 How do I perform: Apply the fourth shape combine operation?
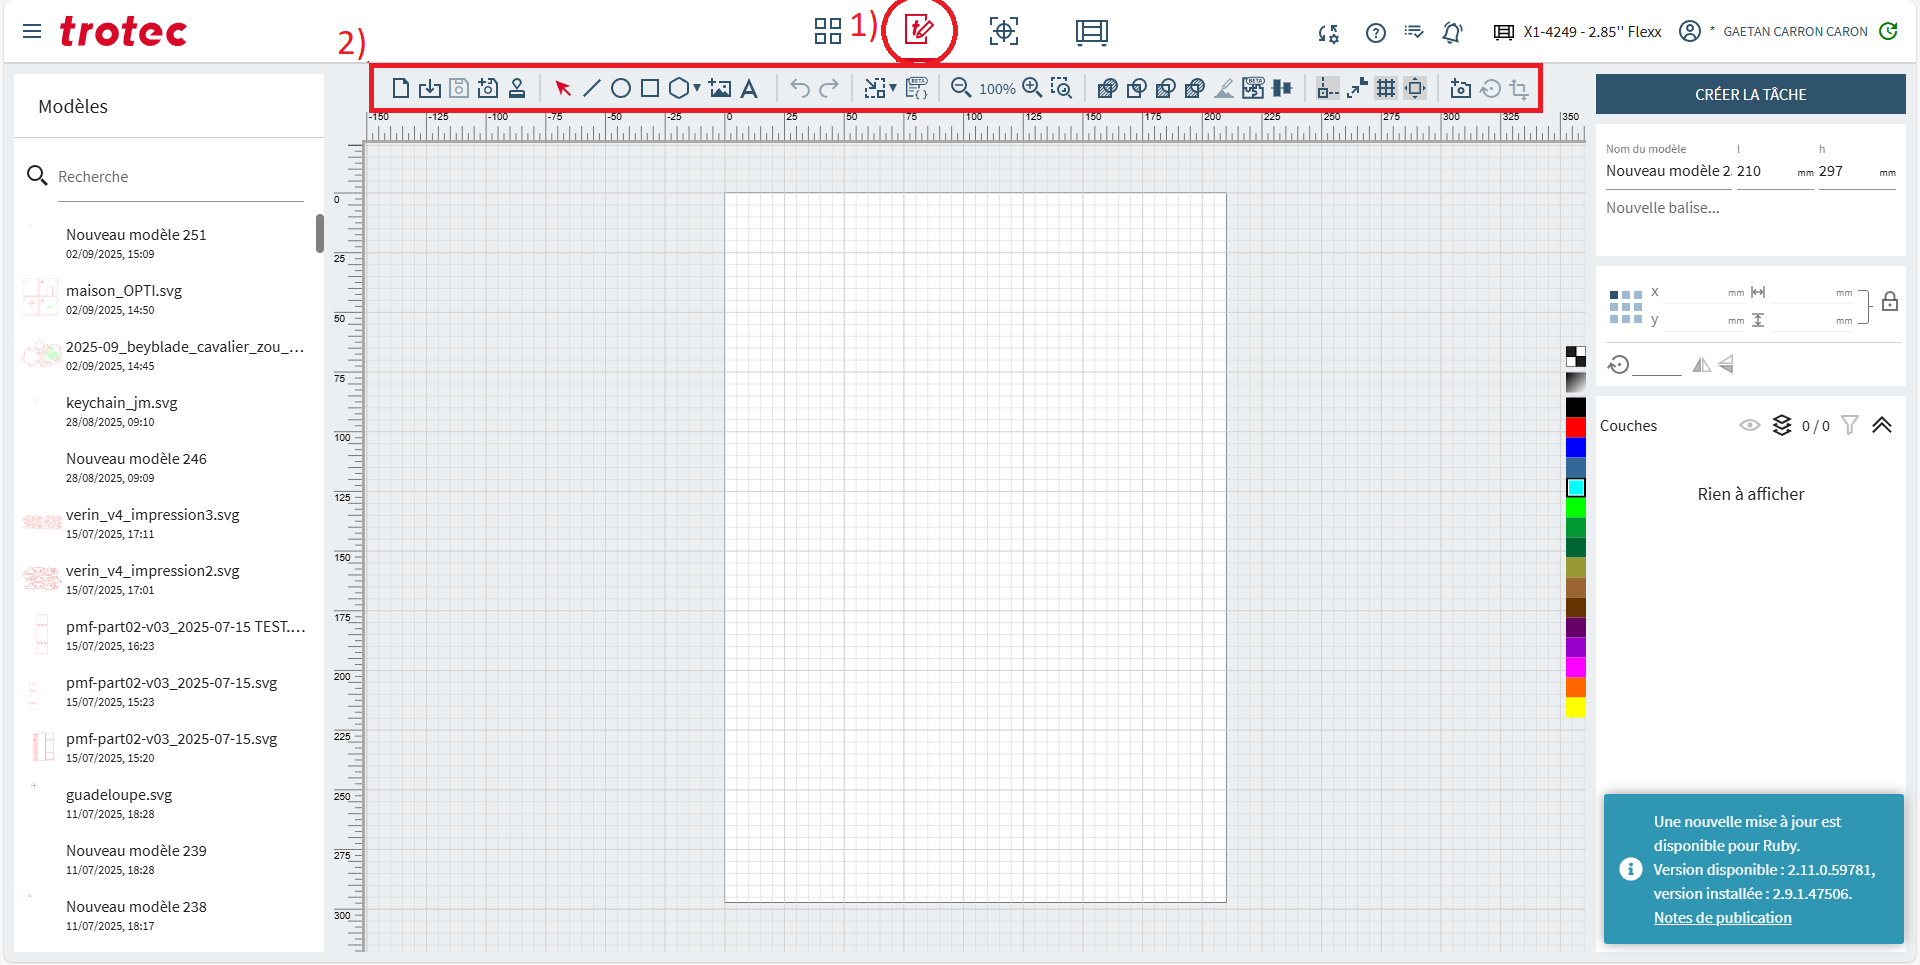1194,88
